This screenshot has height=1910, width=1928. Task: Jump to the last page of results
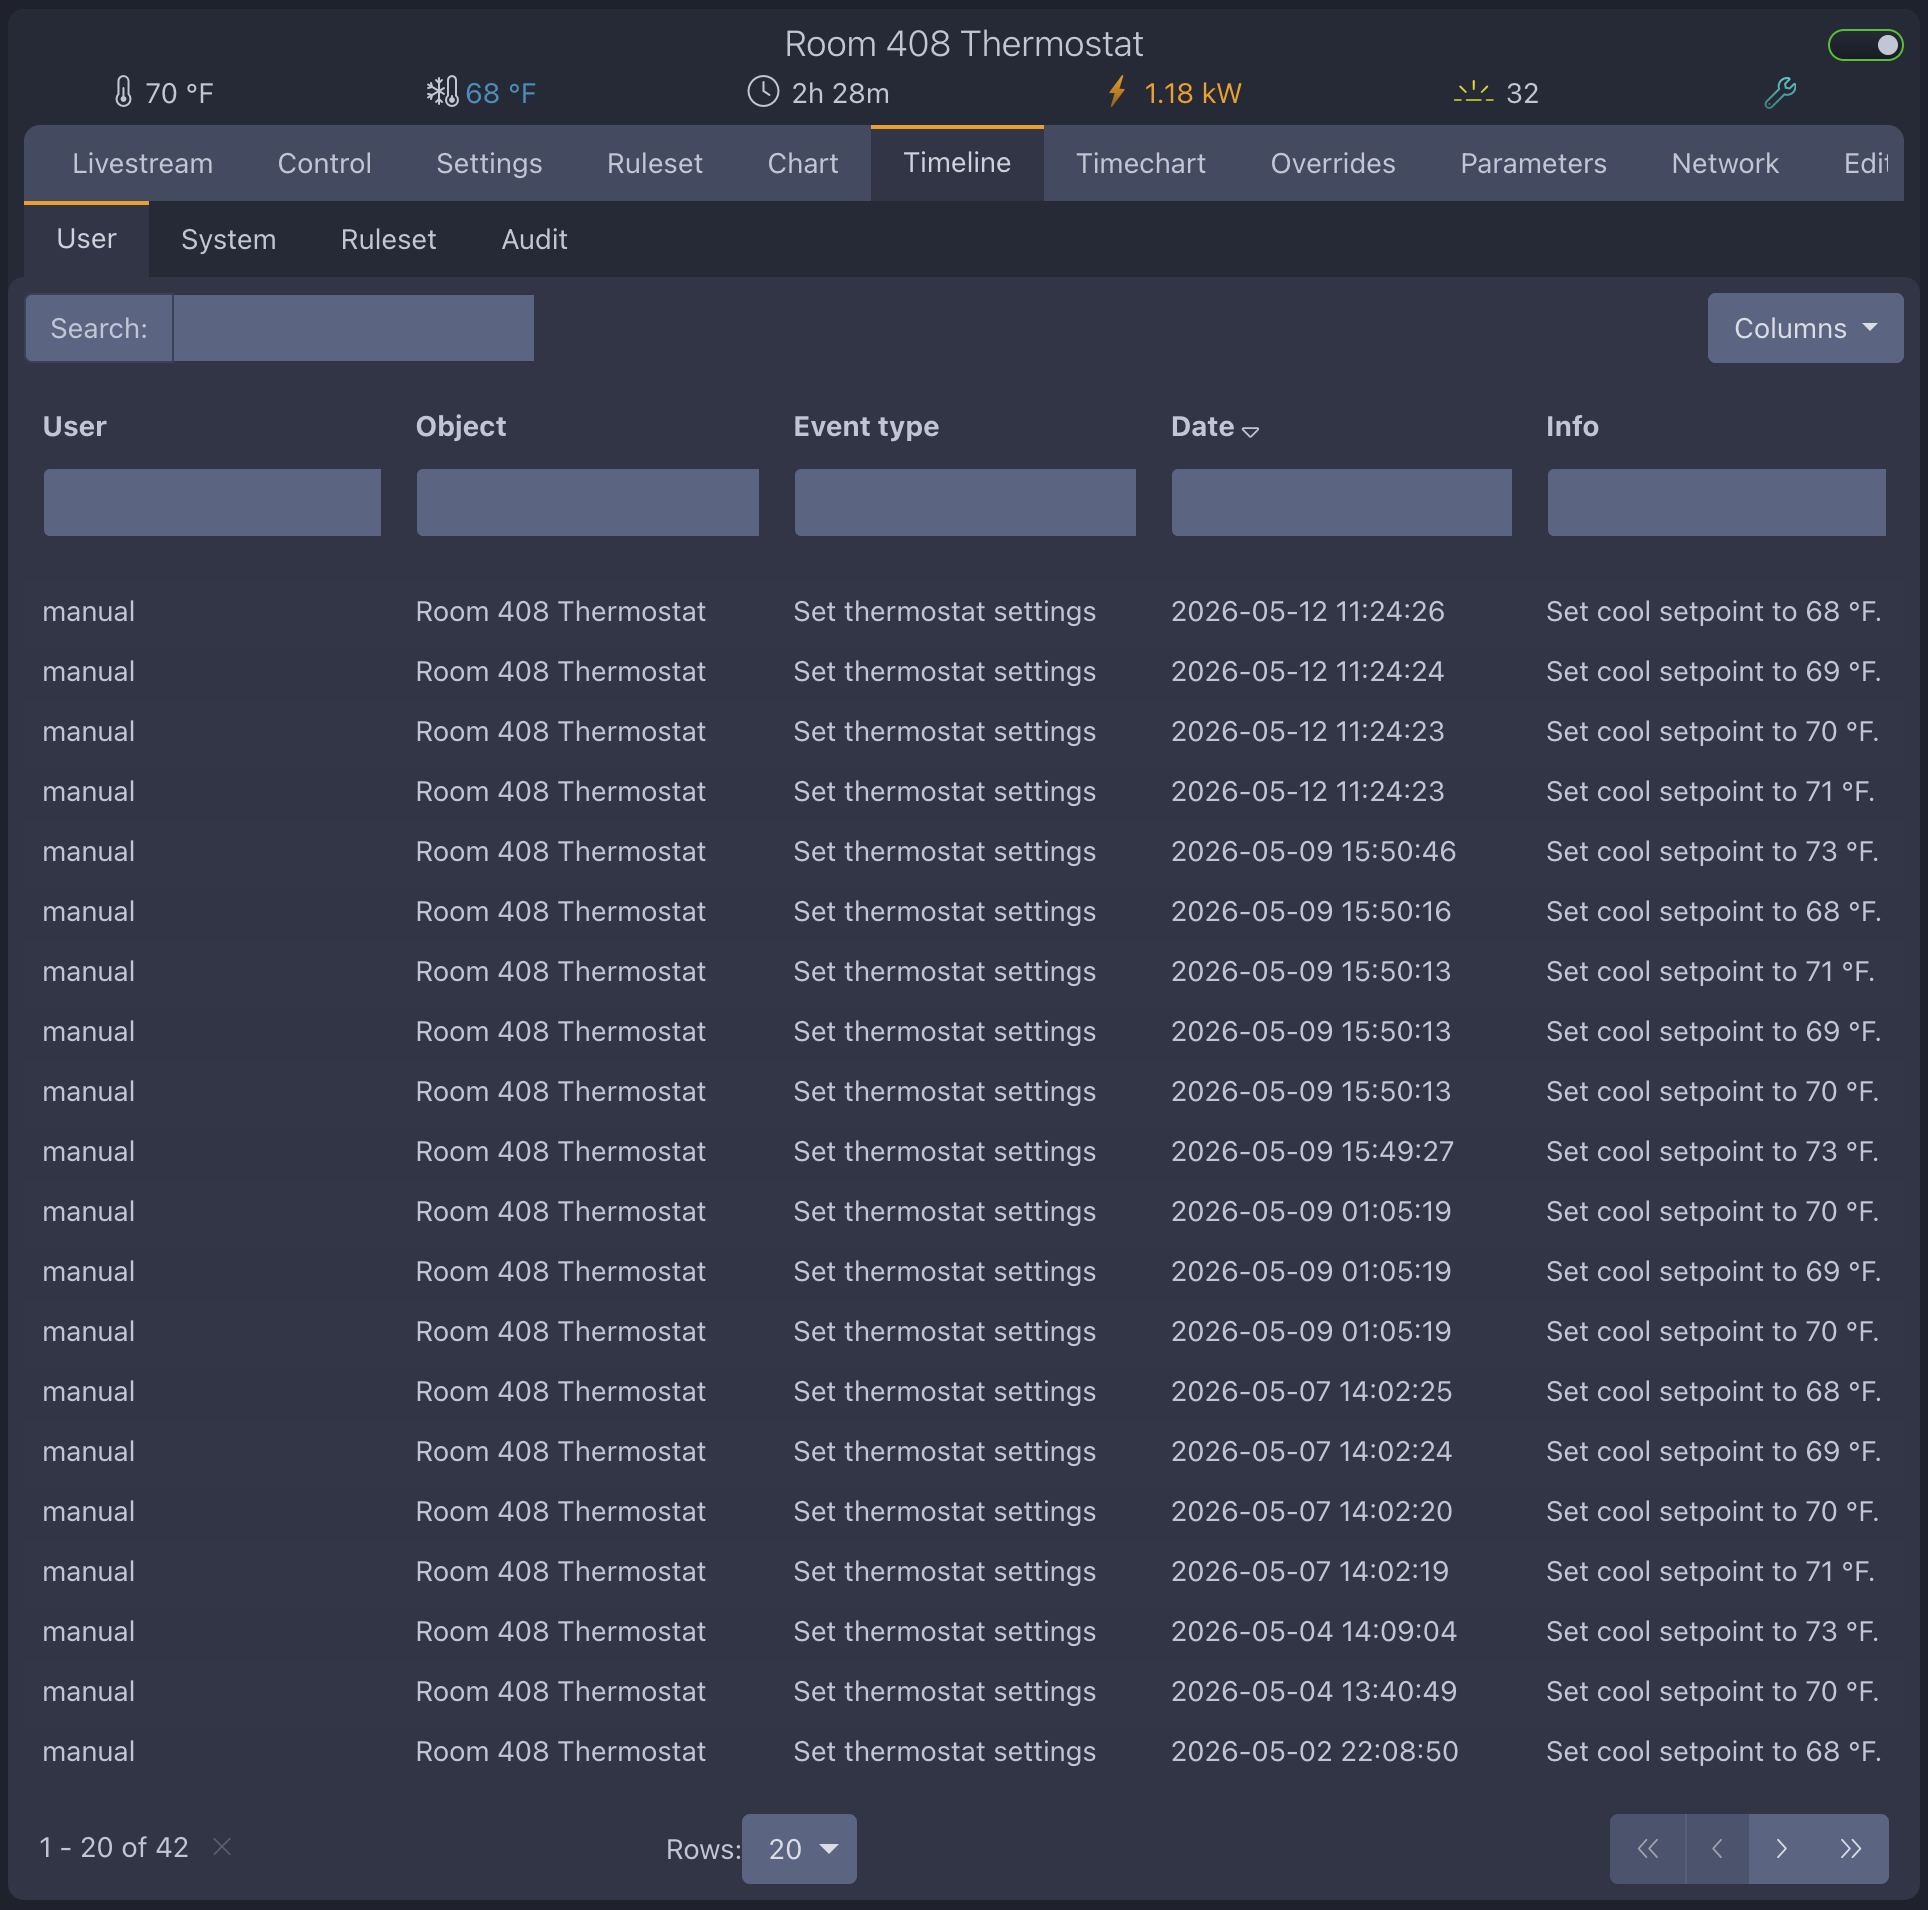click(1851, 1848)
